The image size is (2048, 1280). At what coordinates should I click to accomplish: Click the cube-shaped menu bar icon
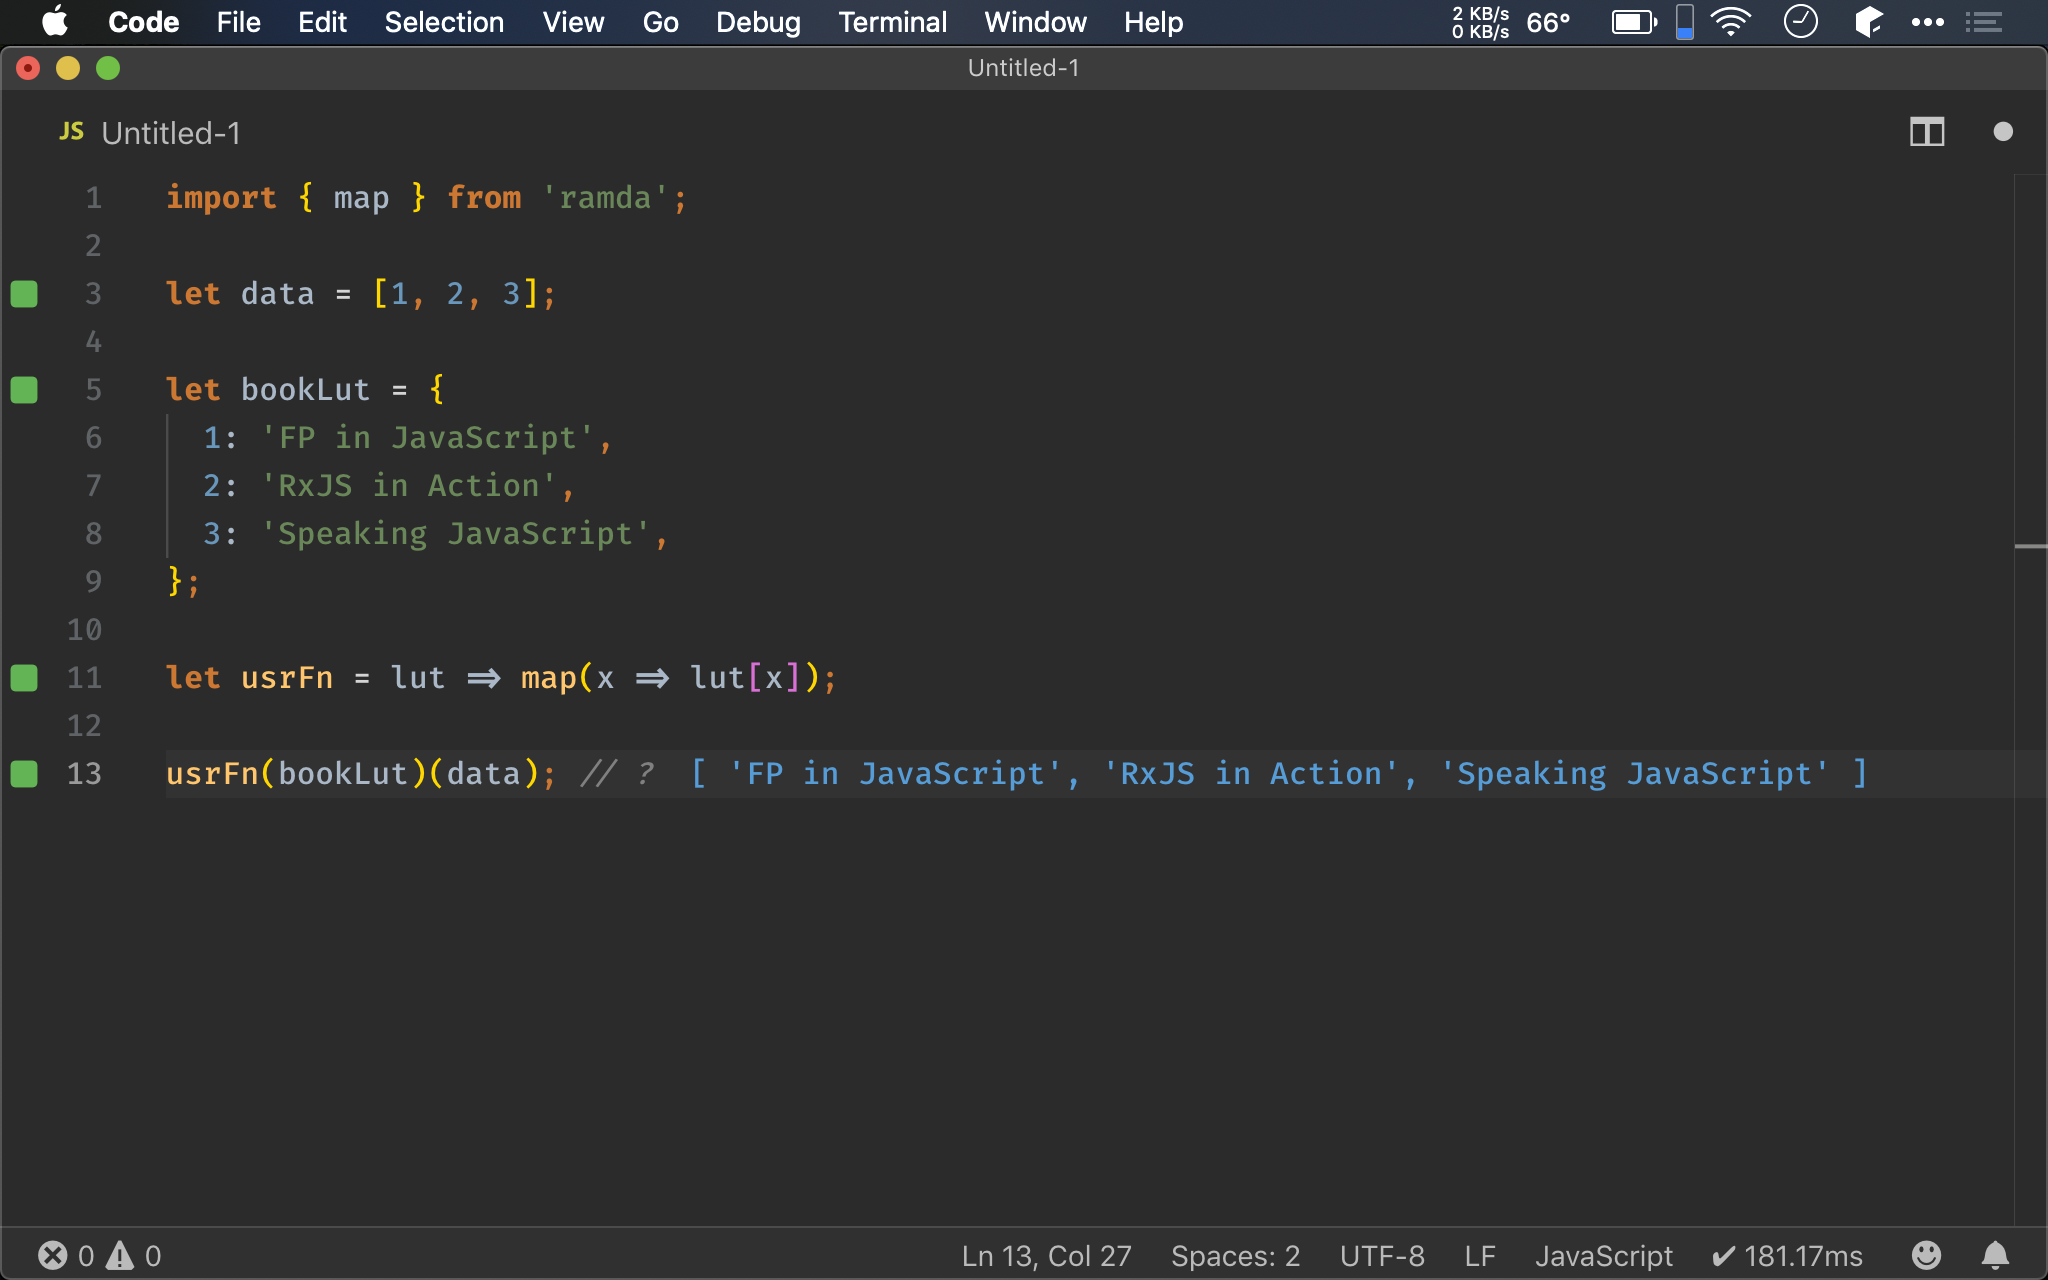coord(1868,22)
